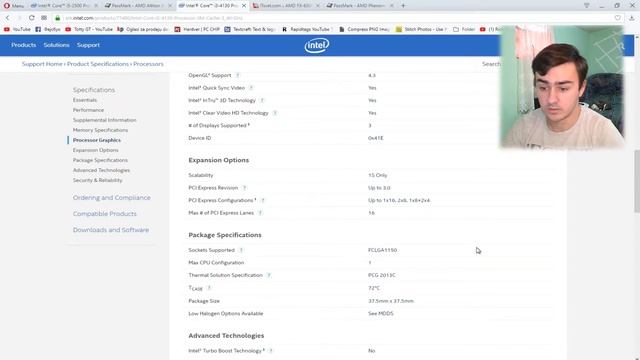Reload the current page
The image size is (640, 360).
click(31, 18)
